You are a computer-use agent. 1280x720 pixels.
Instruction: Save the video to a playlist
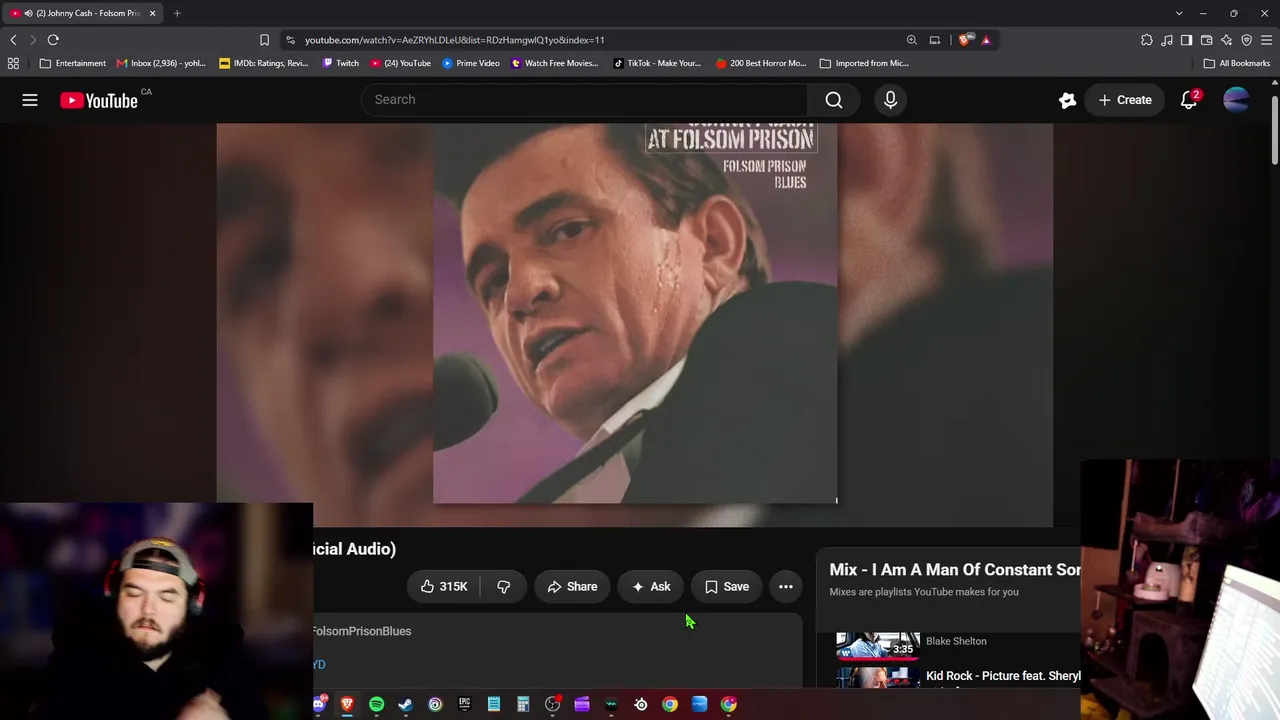tap(727, 587)
